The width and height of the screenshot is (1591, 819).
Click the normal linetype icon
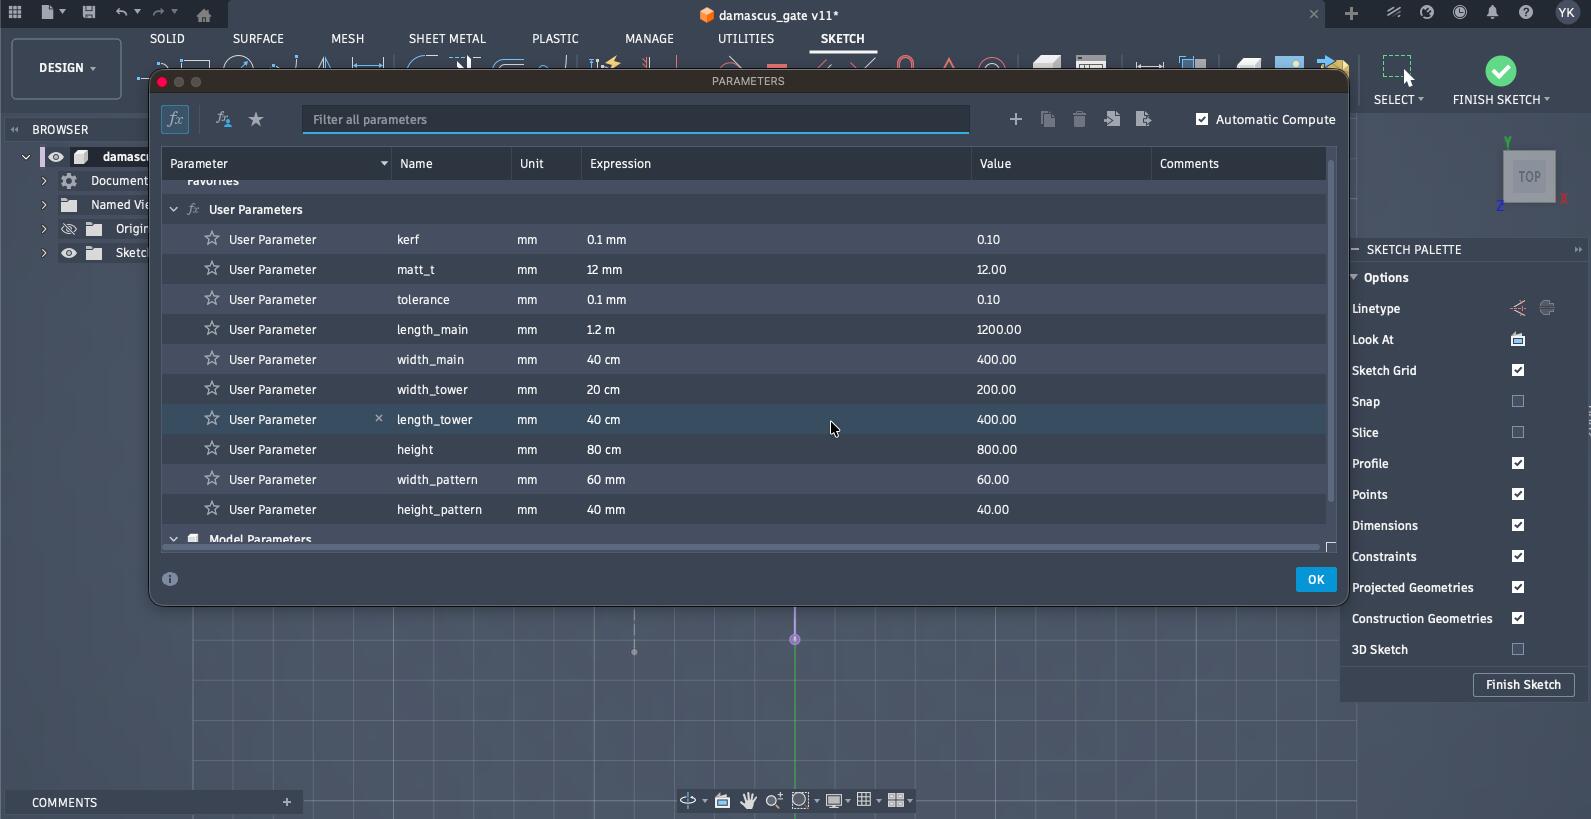(x=1518, y=308)
